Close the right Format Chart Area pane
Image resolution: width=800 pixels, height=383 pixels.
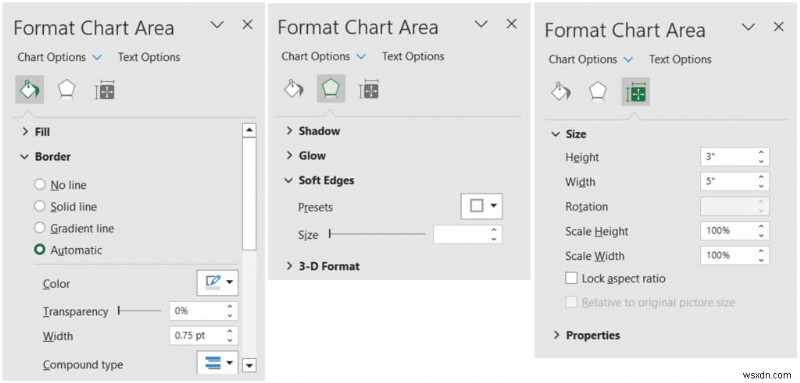(x=779, y=27)
